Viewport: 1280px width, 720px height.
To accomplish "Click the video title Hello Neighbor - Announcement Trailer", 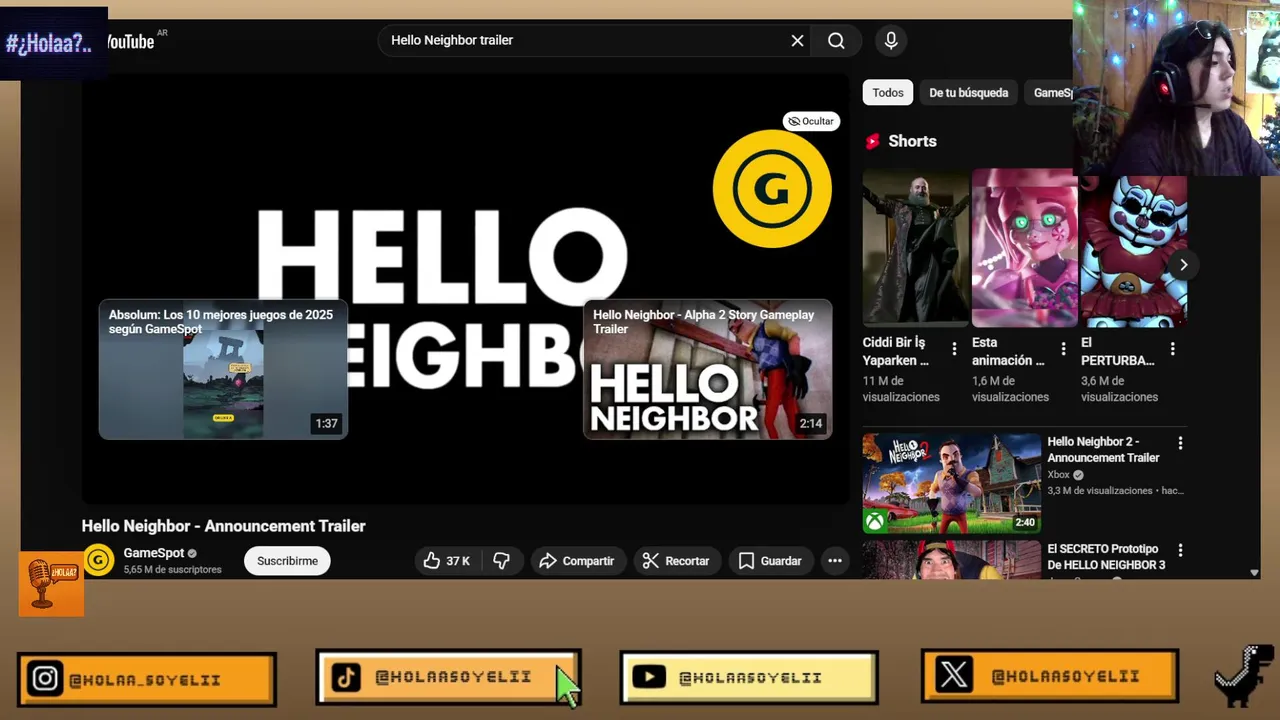I will click(x=224, y=526).
